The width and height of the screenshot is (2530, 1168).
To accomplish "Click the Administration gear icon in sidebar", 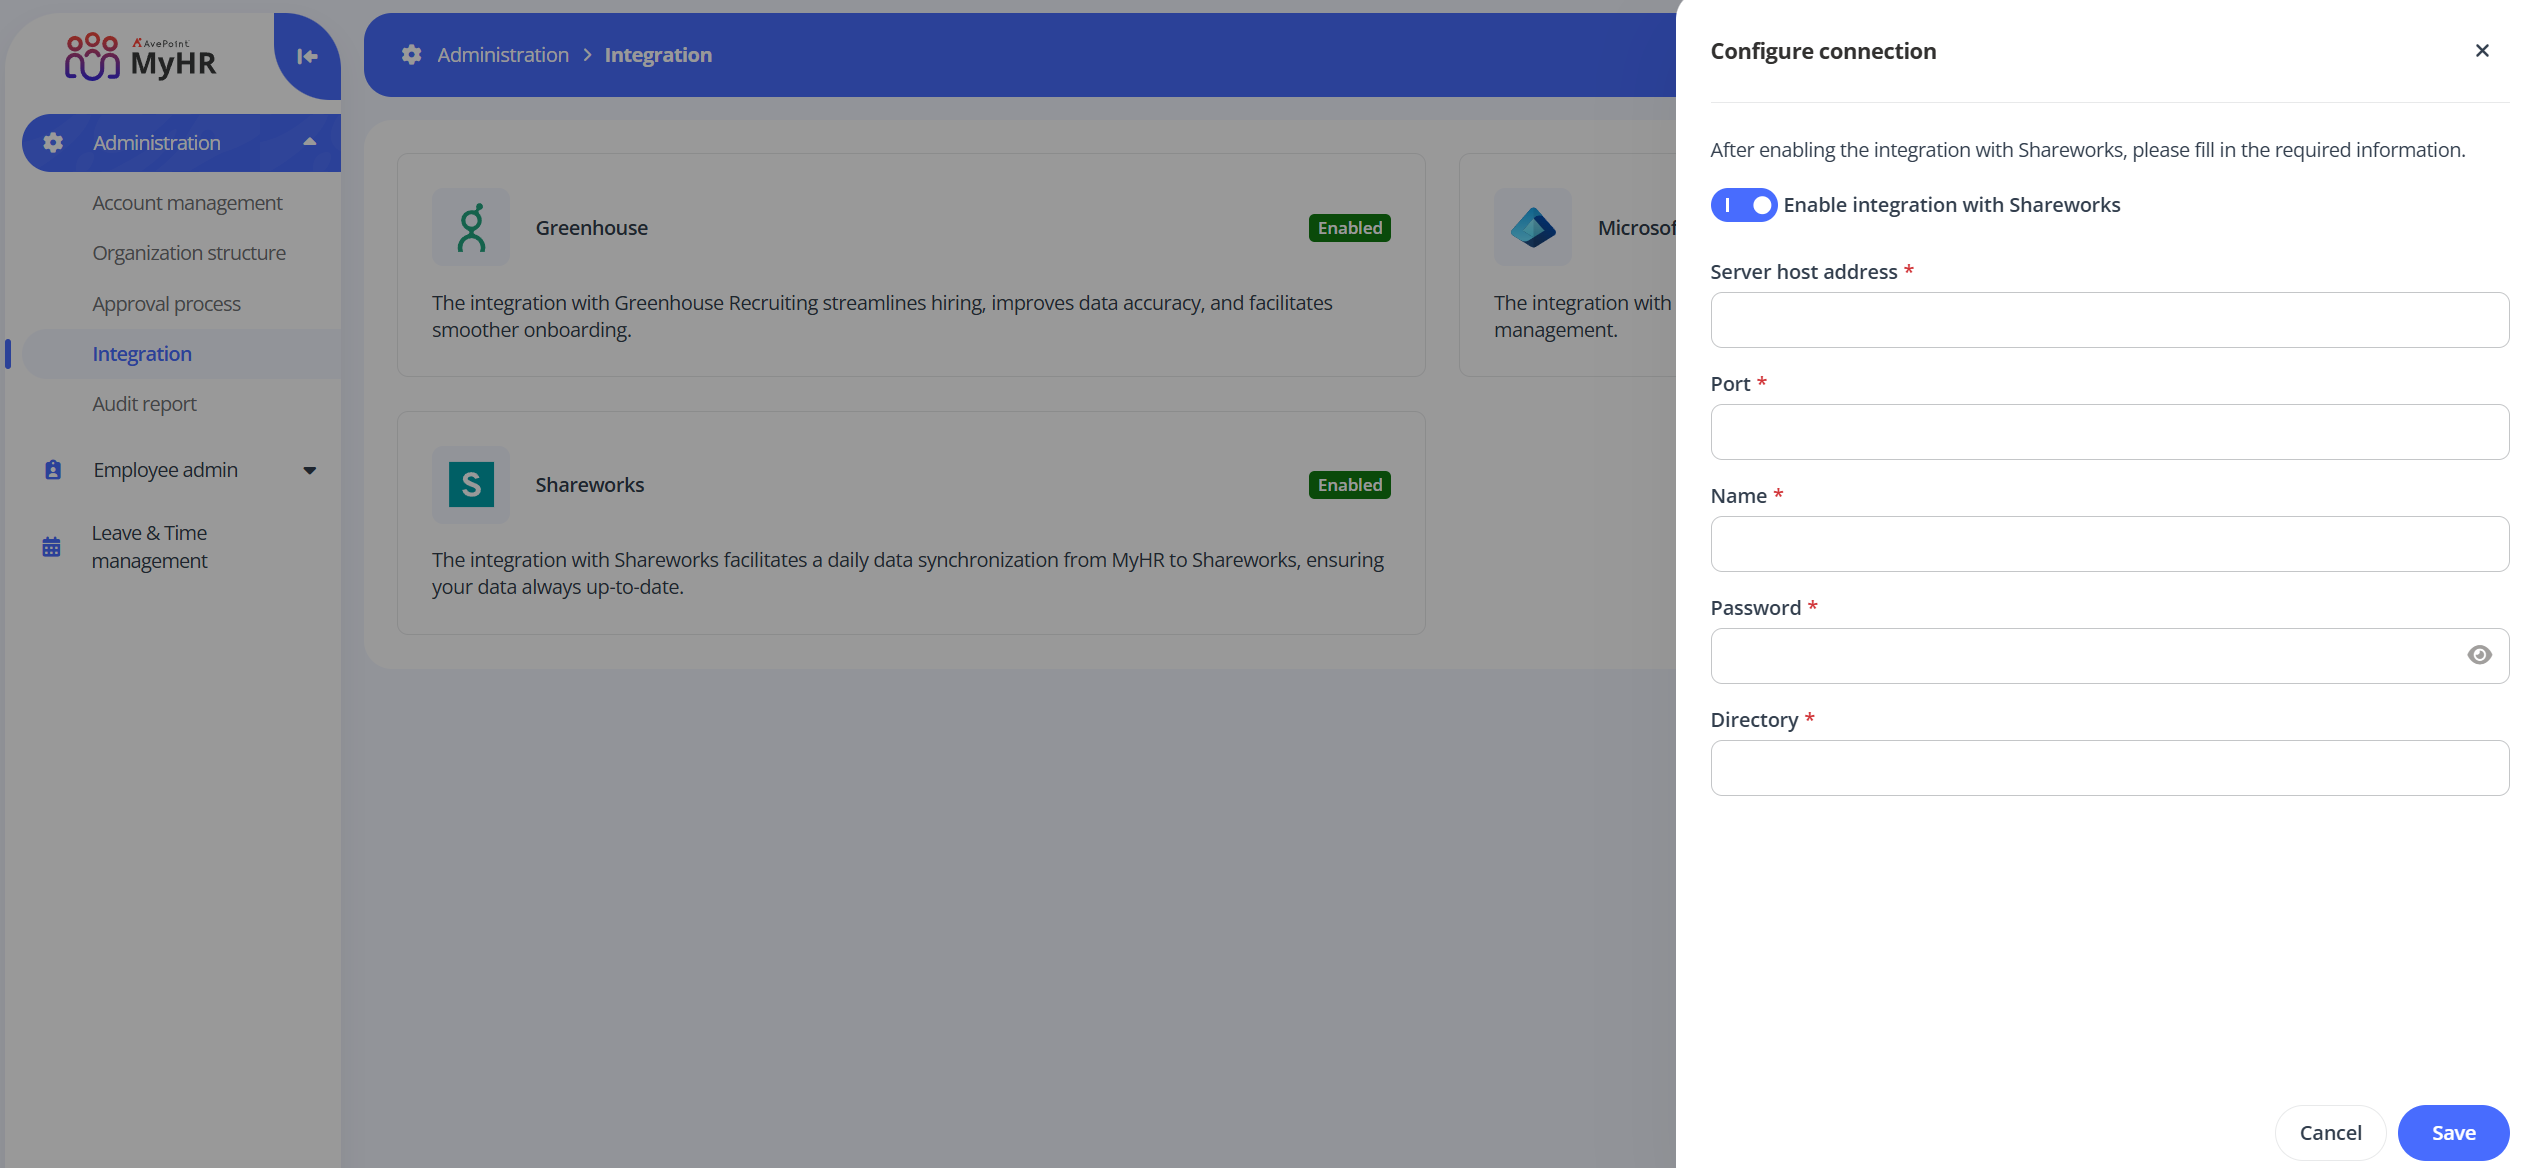I will [x=53, y=142].
